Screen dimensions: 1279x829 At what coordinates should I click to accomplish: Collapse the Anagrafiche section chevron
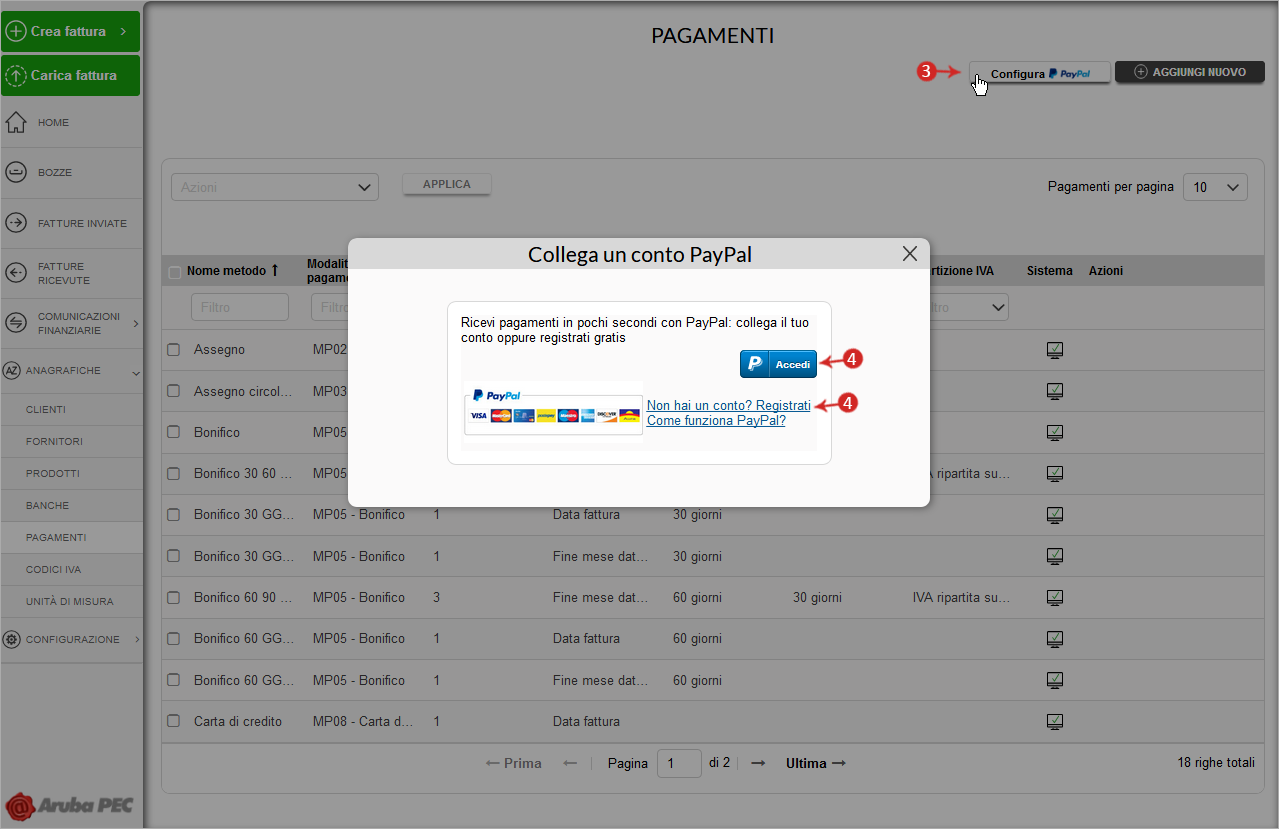point(135,372)
